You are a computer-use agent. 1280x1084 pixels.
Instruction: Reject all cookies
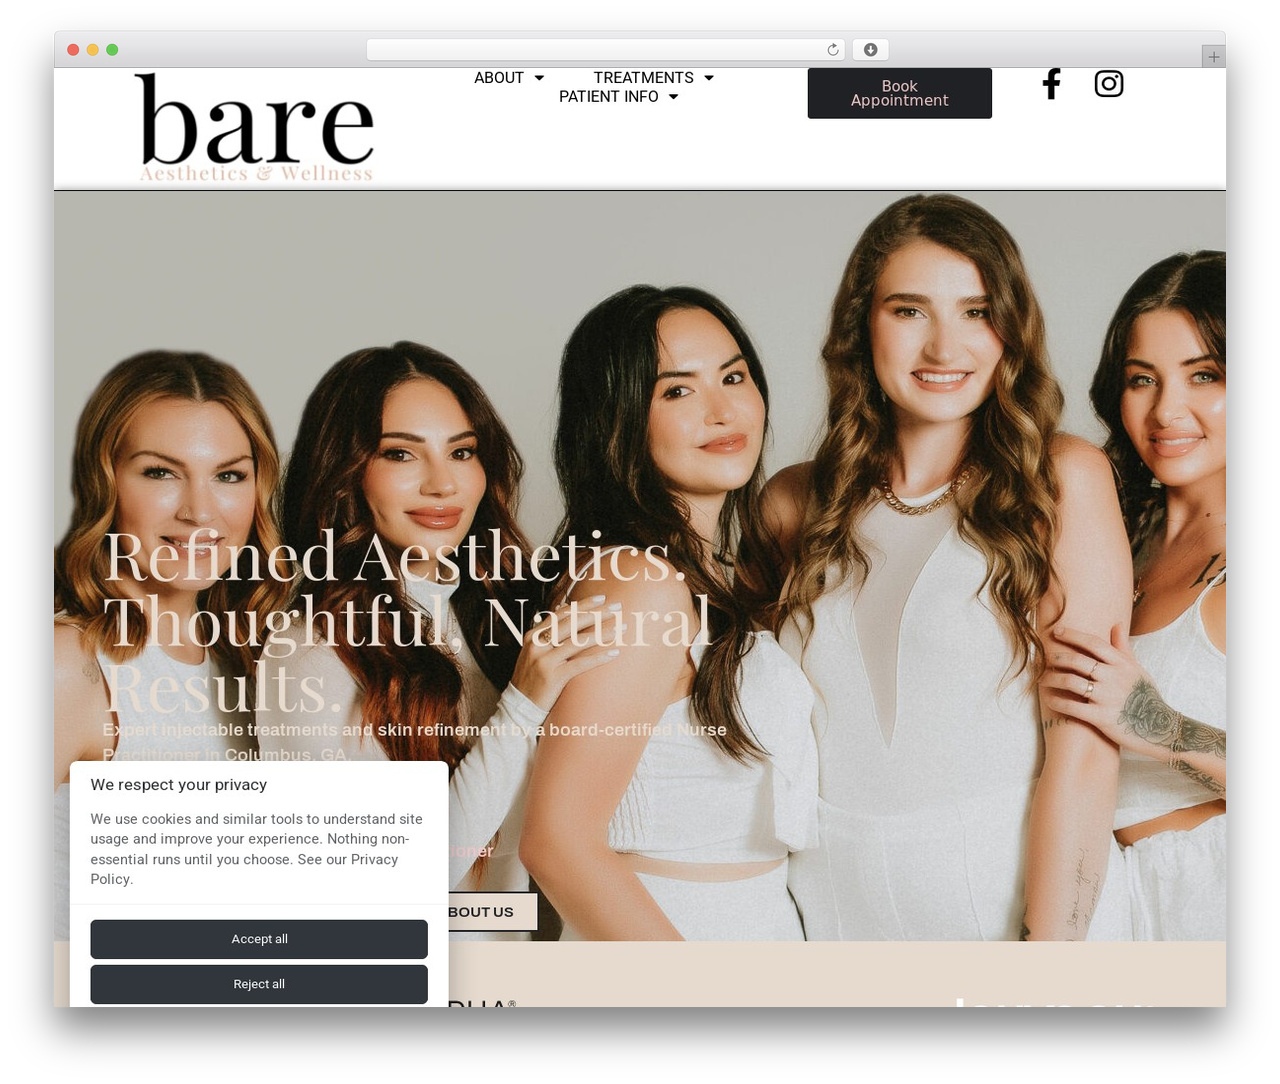(x=259, y=984)
